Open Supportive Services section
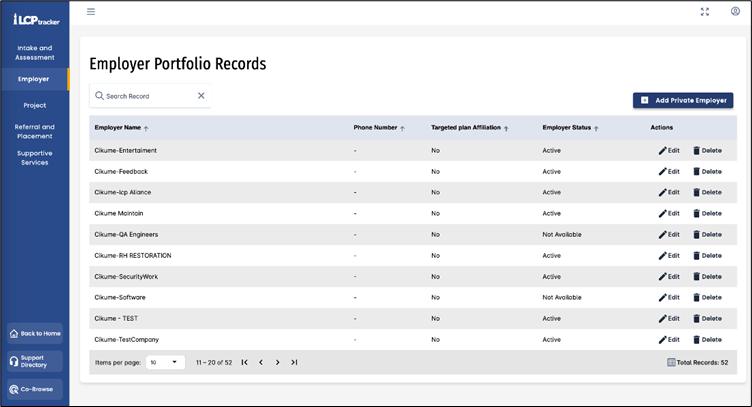 tap(35, 158)
